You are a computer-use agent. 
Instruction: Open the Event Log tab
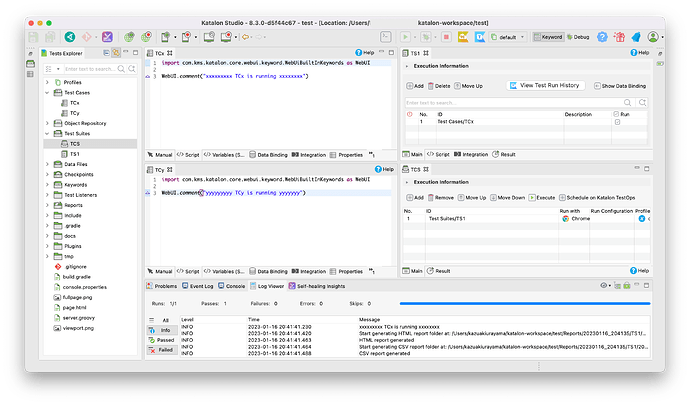(x=198, y=286)
